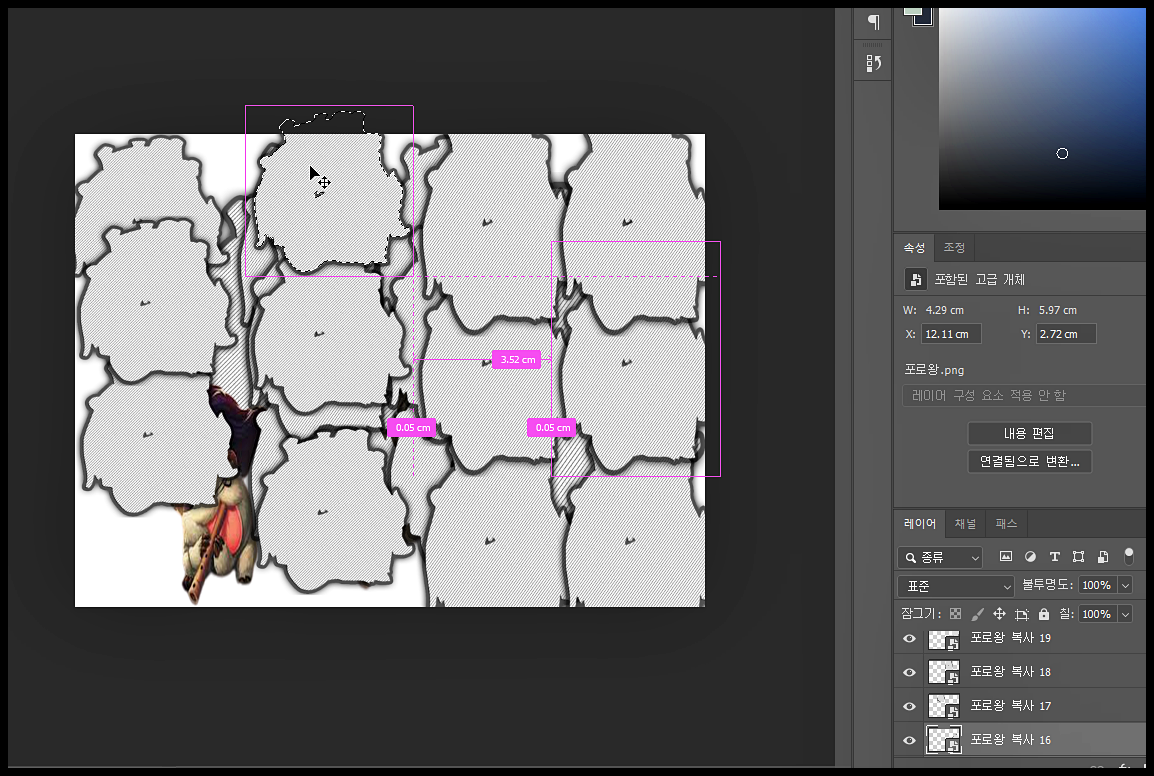Lock image pixels brush icon
Screen dimensions: 1154x776
[x=977, y=613]
